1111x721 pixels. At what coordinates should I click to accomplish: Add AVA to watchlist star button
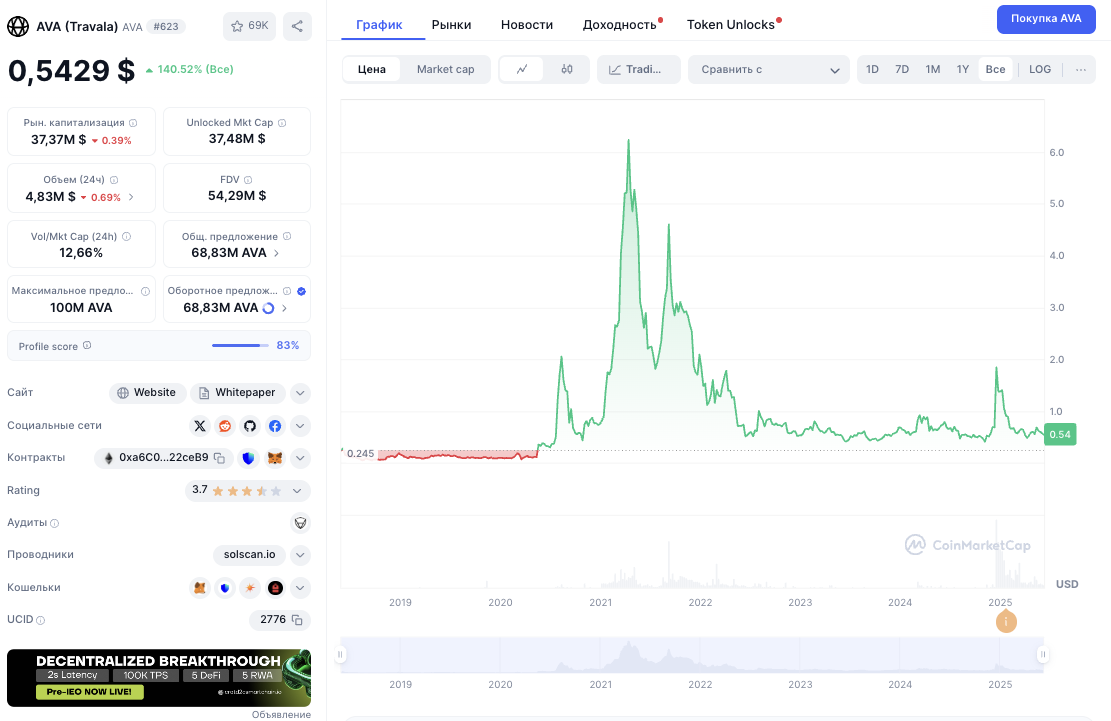click(x=249, y=26)
